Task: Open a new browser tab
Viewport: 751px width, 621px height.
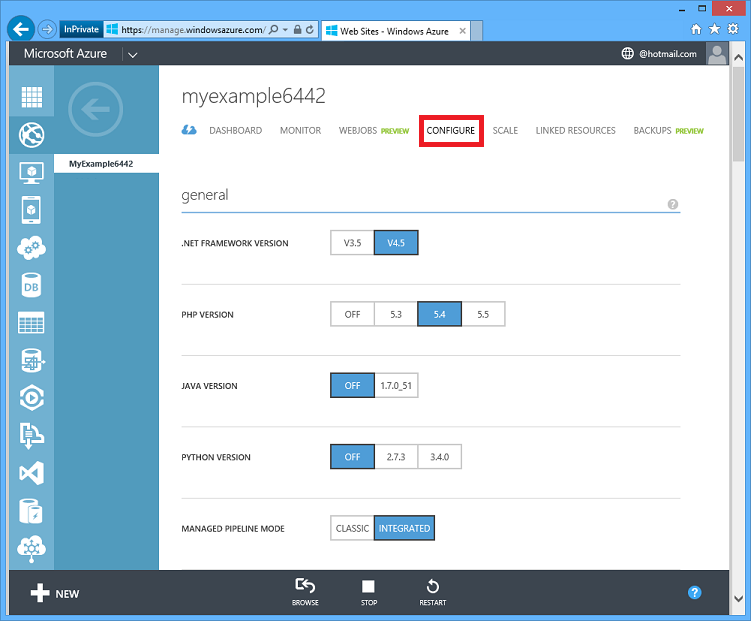Action: point(477,31)
